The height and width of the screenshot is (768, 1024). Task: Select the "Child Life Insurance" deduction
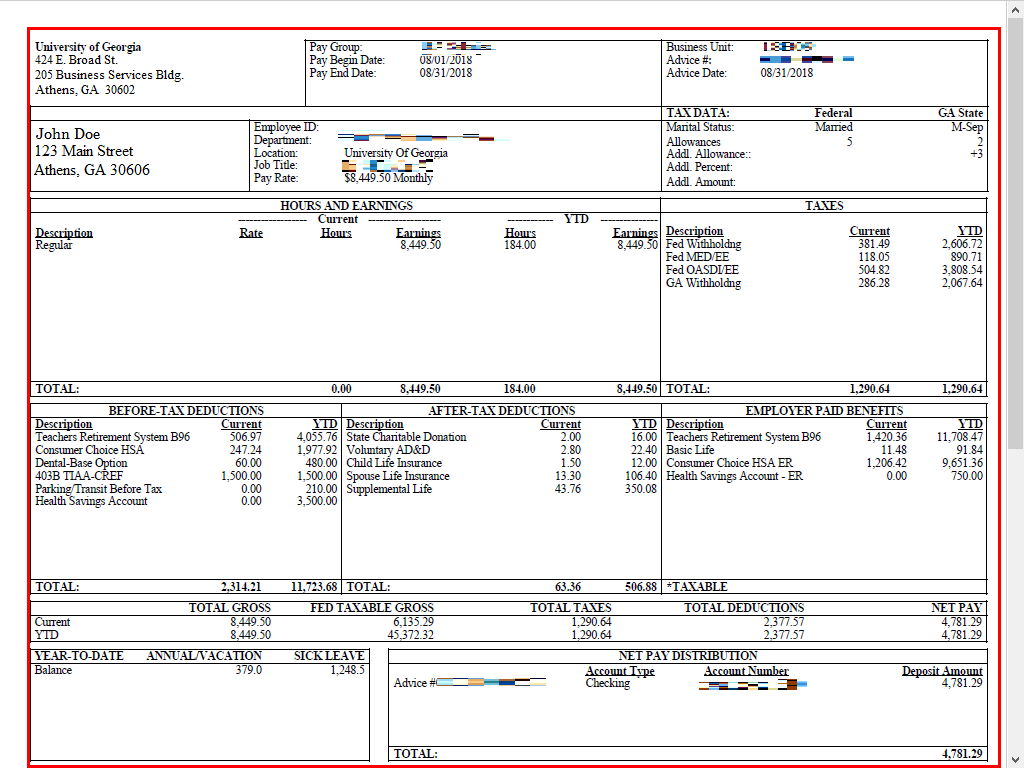point(394,463)
